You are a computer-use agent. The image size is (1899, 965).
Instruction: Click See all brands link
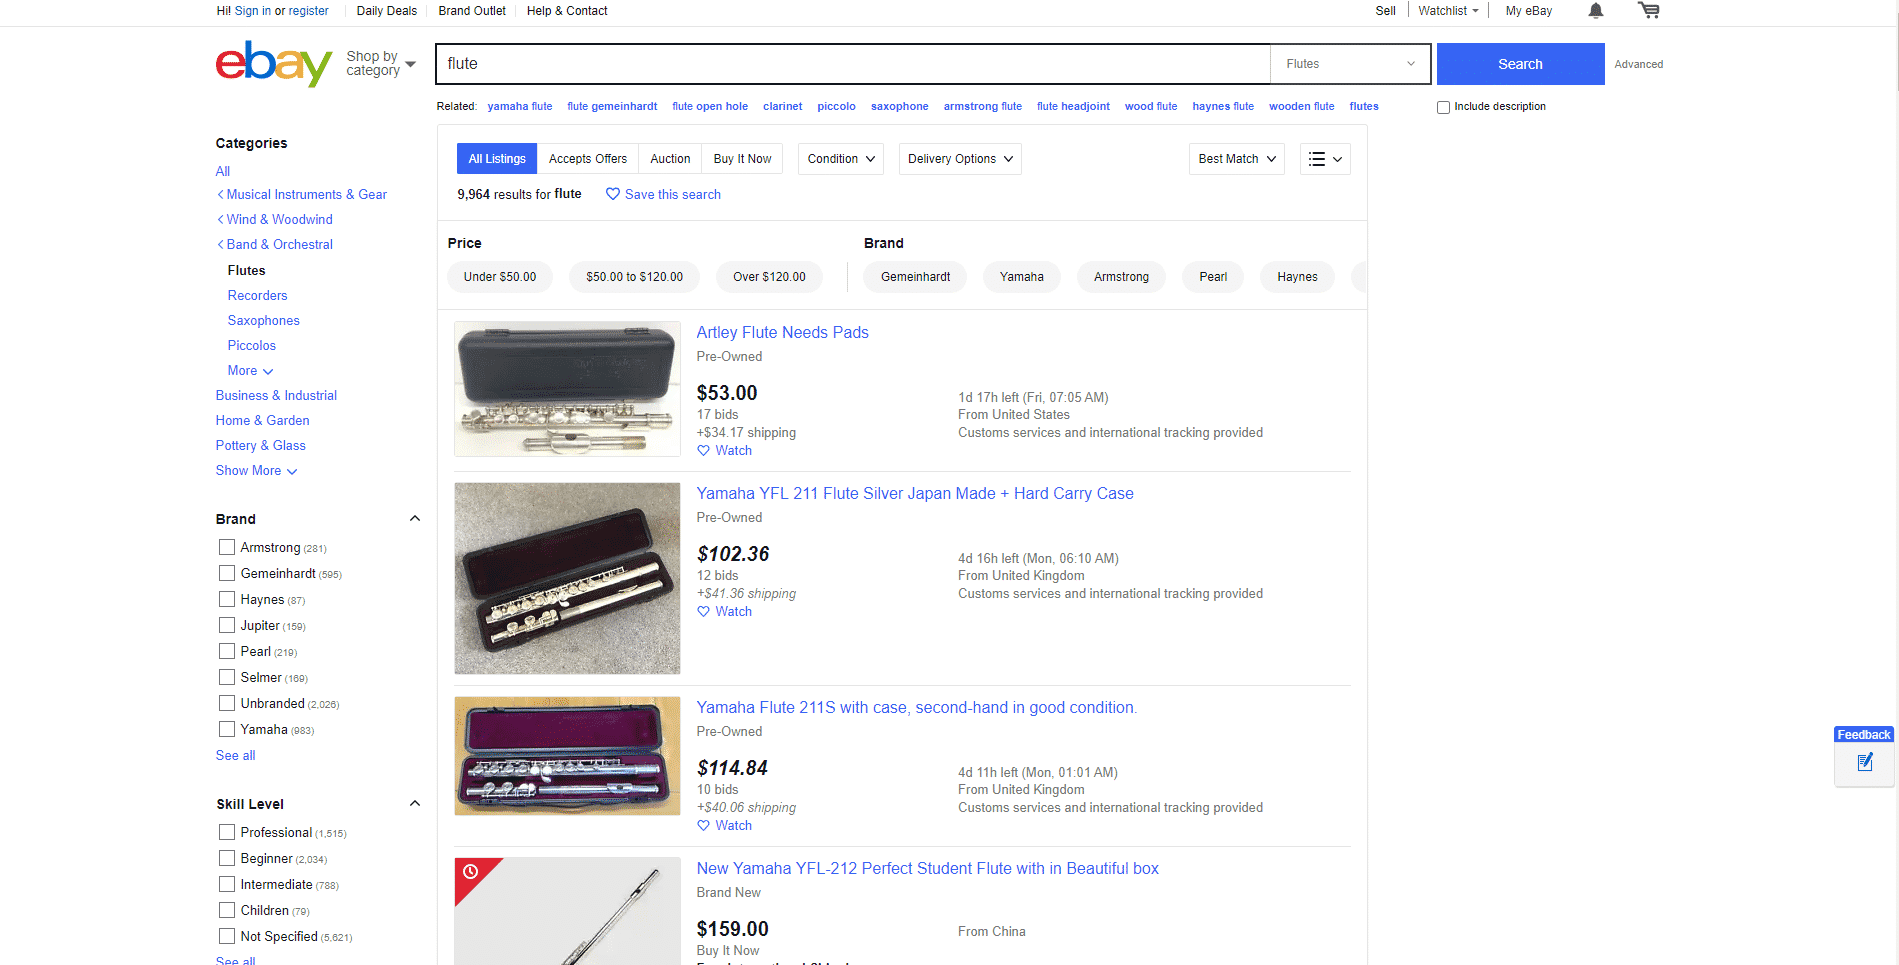[x=236, y=756]
